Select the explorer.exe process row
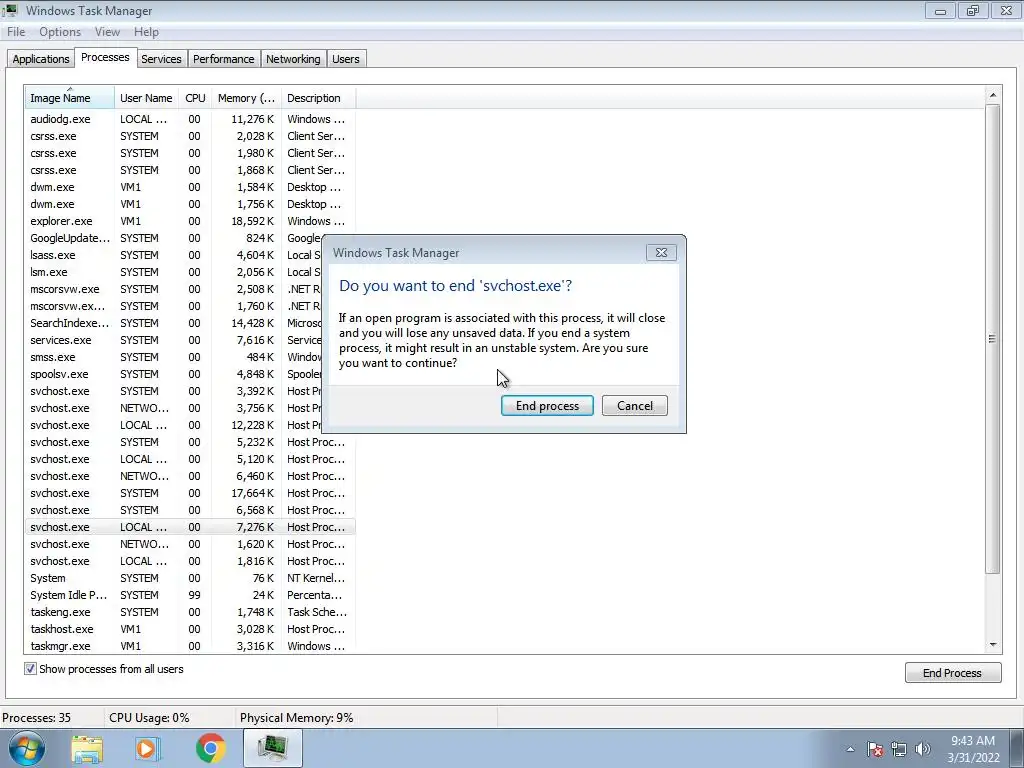The height and width of the screenshot is (768, 1024). click(x=190, y=221)
